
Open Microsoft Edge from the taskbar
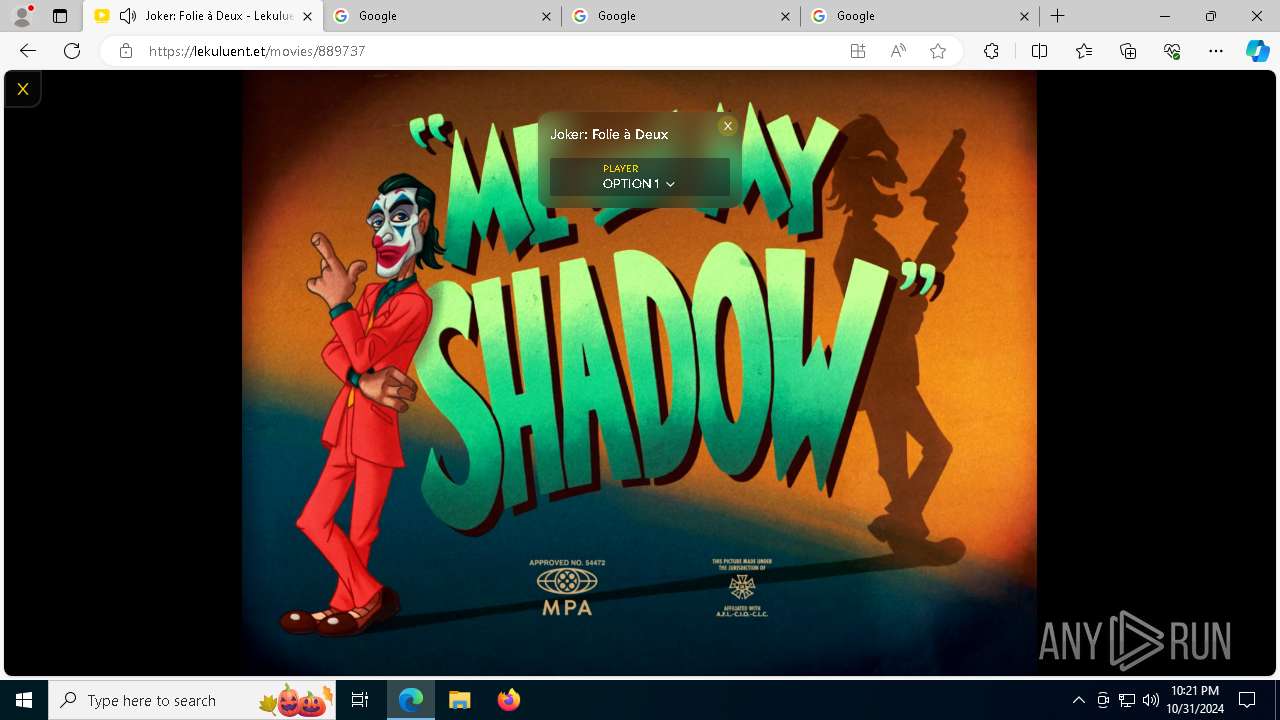click(411, 700)
